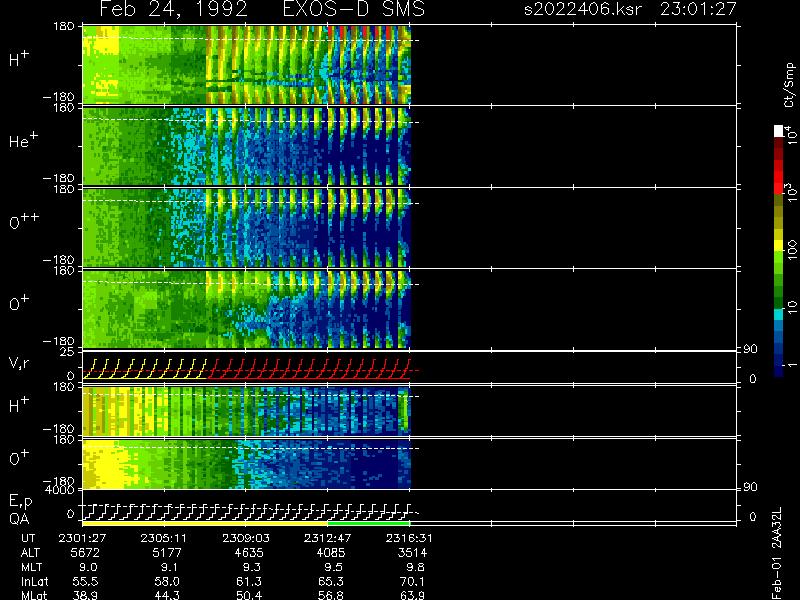800x600 pixels.
Task: Click the 'Feb-01 2AA32L' version label
Action: tap(777, 553)
